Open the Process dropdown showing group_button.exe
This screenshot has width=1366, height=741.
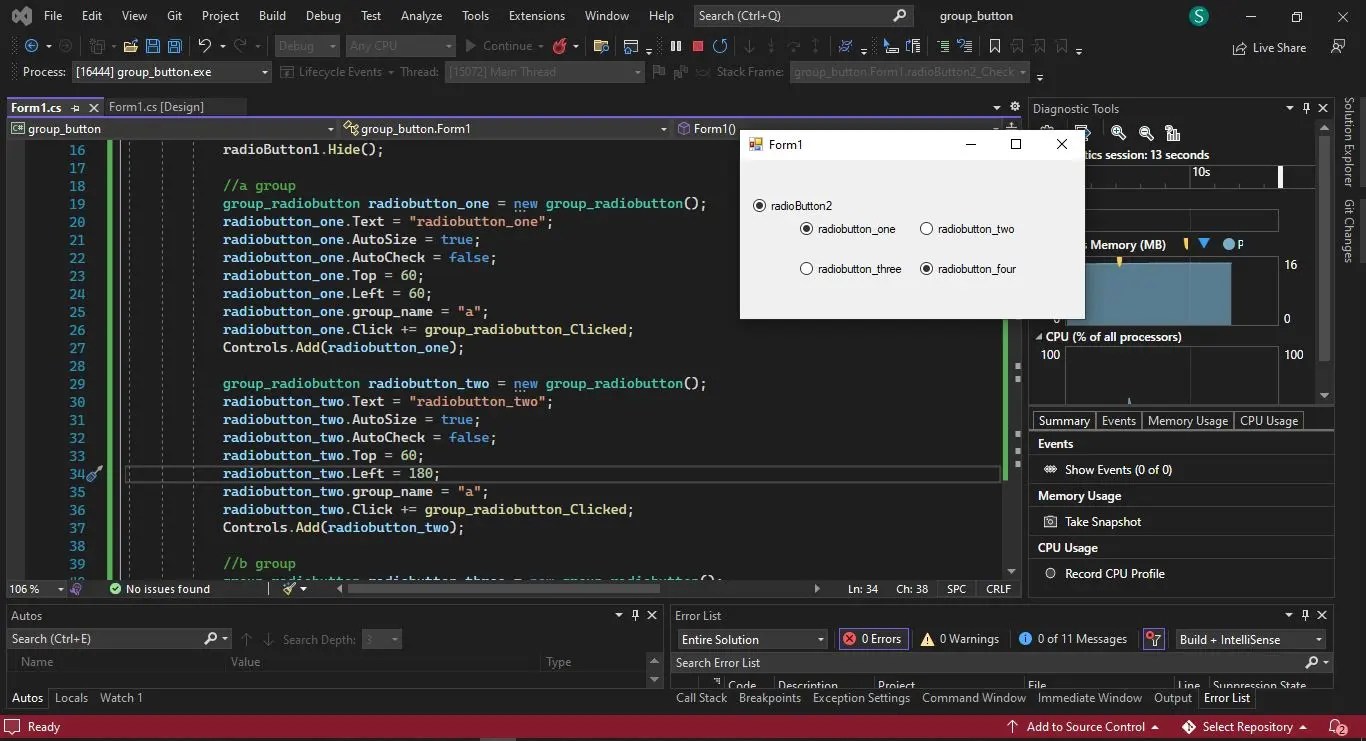[x=264, y=71]
